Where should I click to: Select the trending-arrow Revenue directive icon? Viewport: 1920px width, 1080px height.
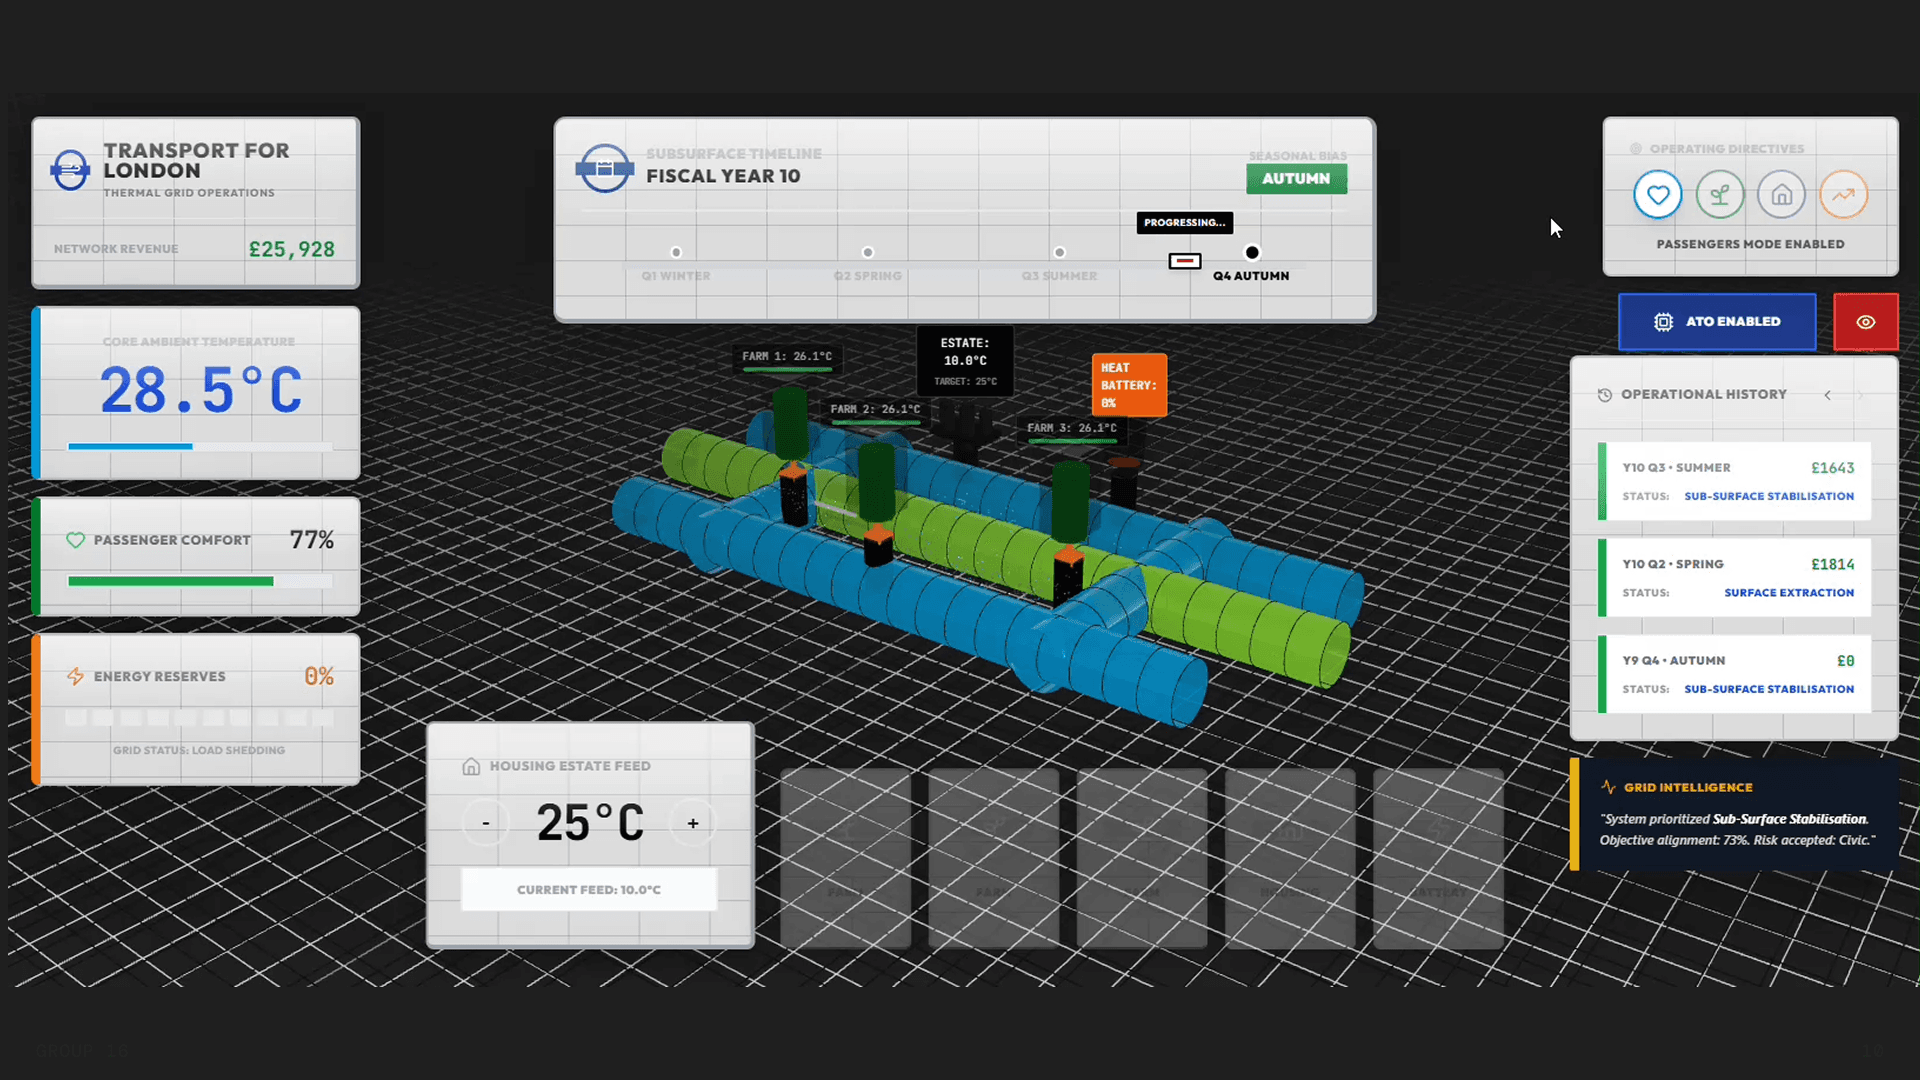tap(1843, 195)
